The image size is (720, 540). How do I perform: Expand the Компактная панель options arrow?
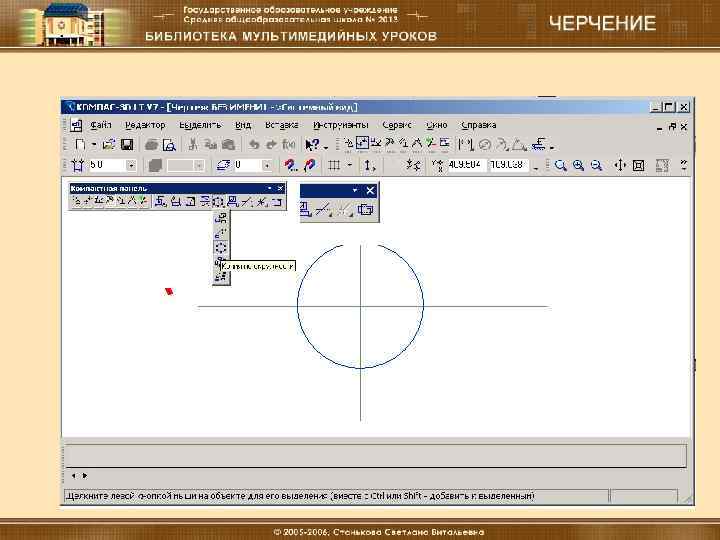(270, 188)
